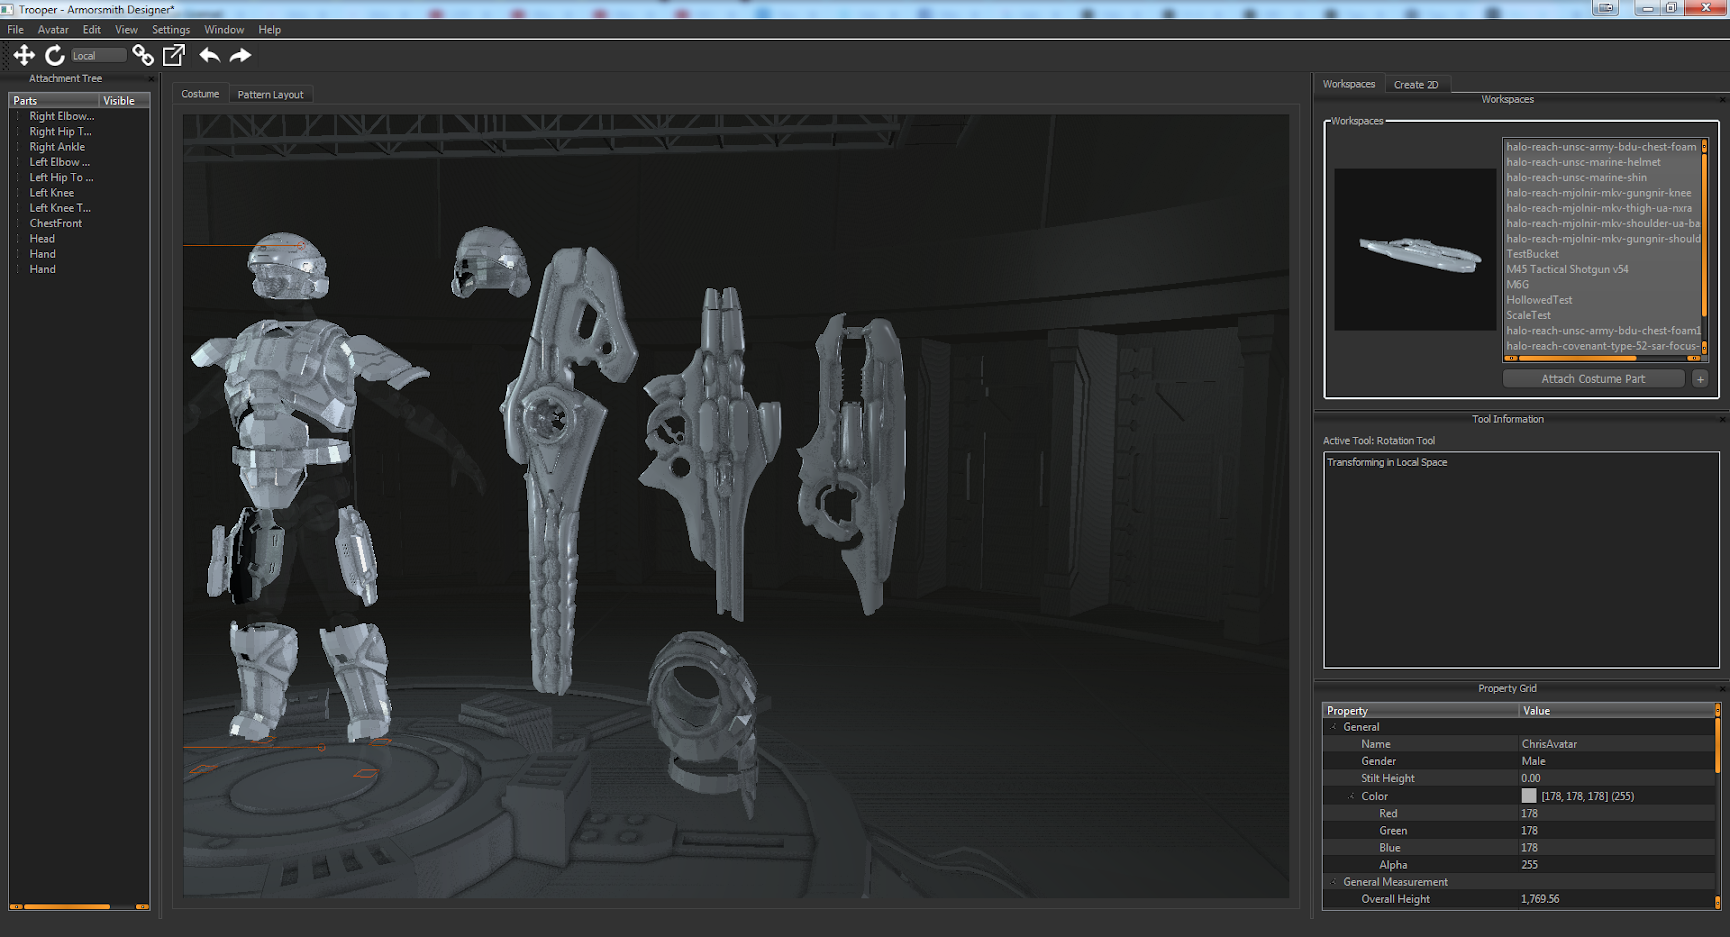Select TestBucket in workspace list

click(1532, 254)
